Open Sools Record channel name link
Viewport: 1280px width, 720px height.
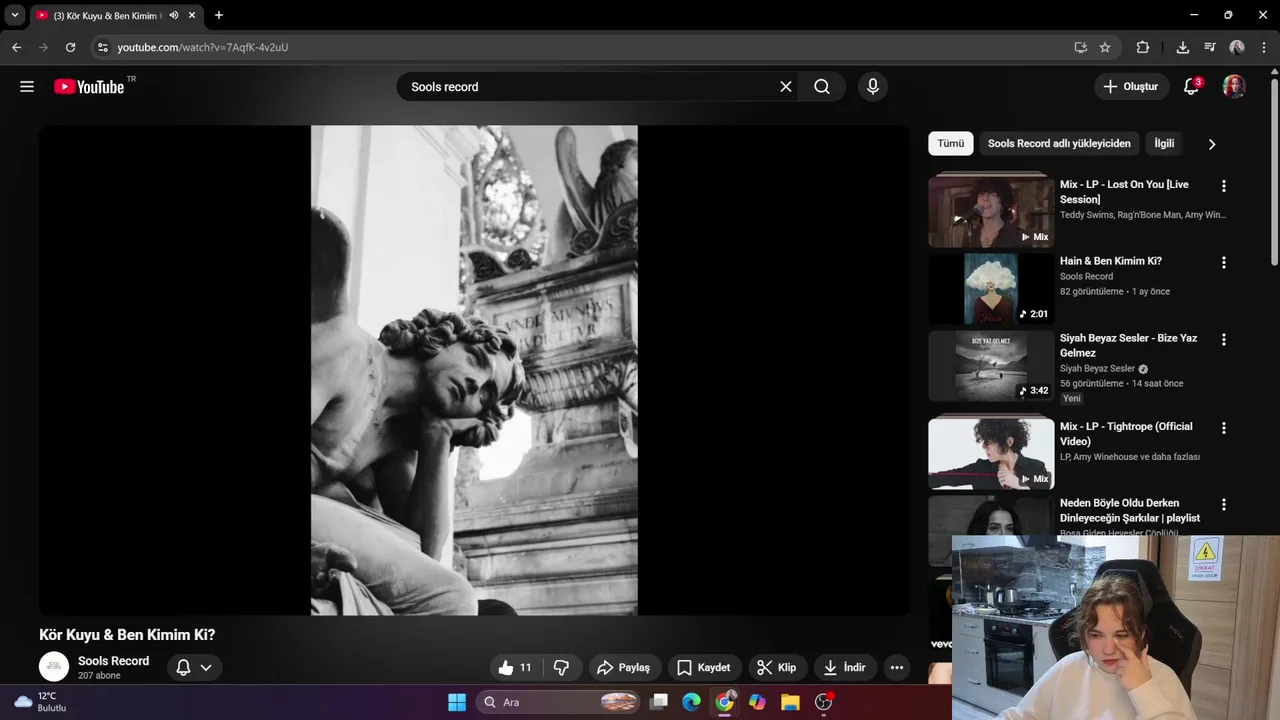pos(113,661)
